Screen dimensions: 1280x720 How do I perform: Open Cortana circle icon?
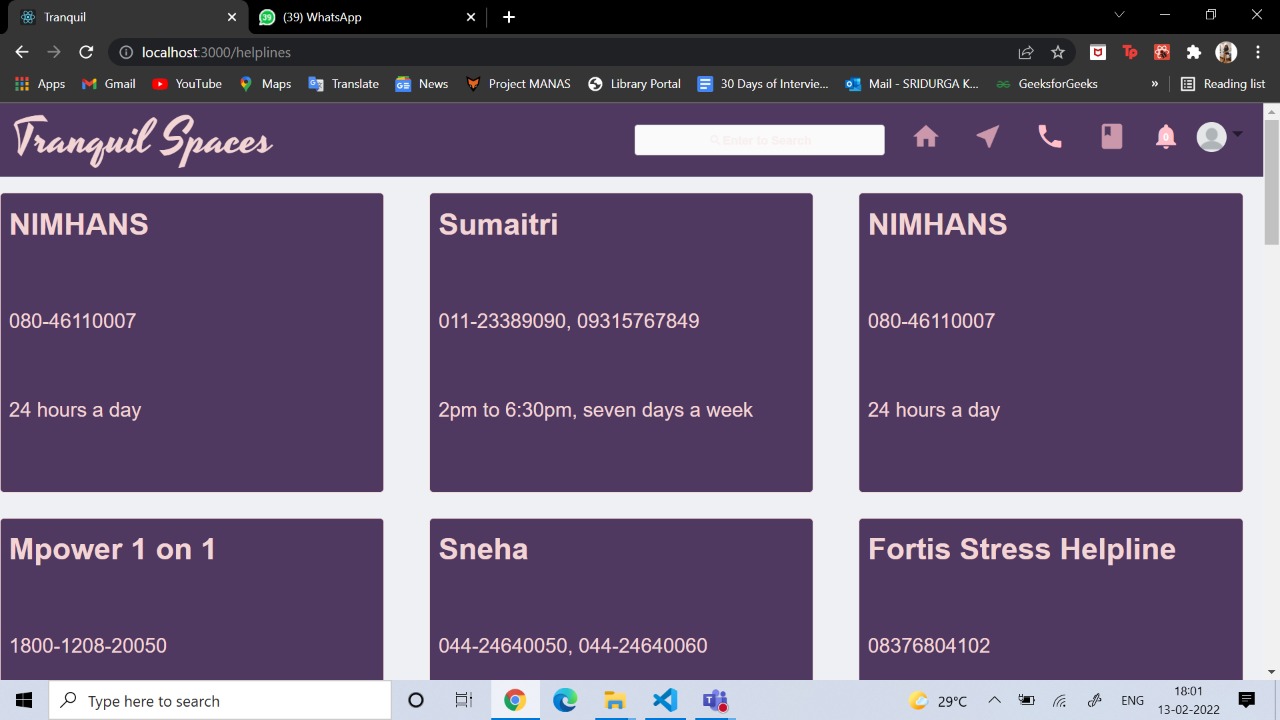point(416,701)
